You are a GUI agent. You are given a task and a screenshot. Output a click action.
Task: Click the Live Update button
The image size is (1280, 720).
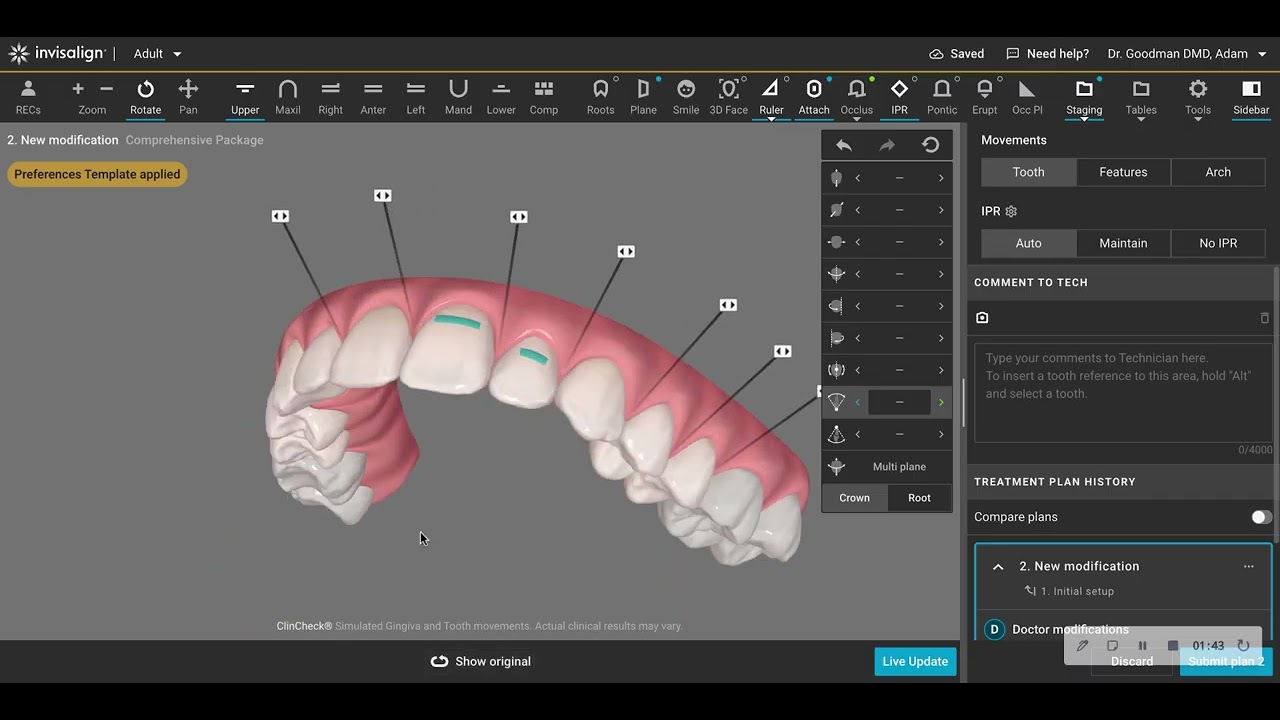tap(915, 662)
